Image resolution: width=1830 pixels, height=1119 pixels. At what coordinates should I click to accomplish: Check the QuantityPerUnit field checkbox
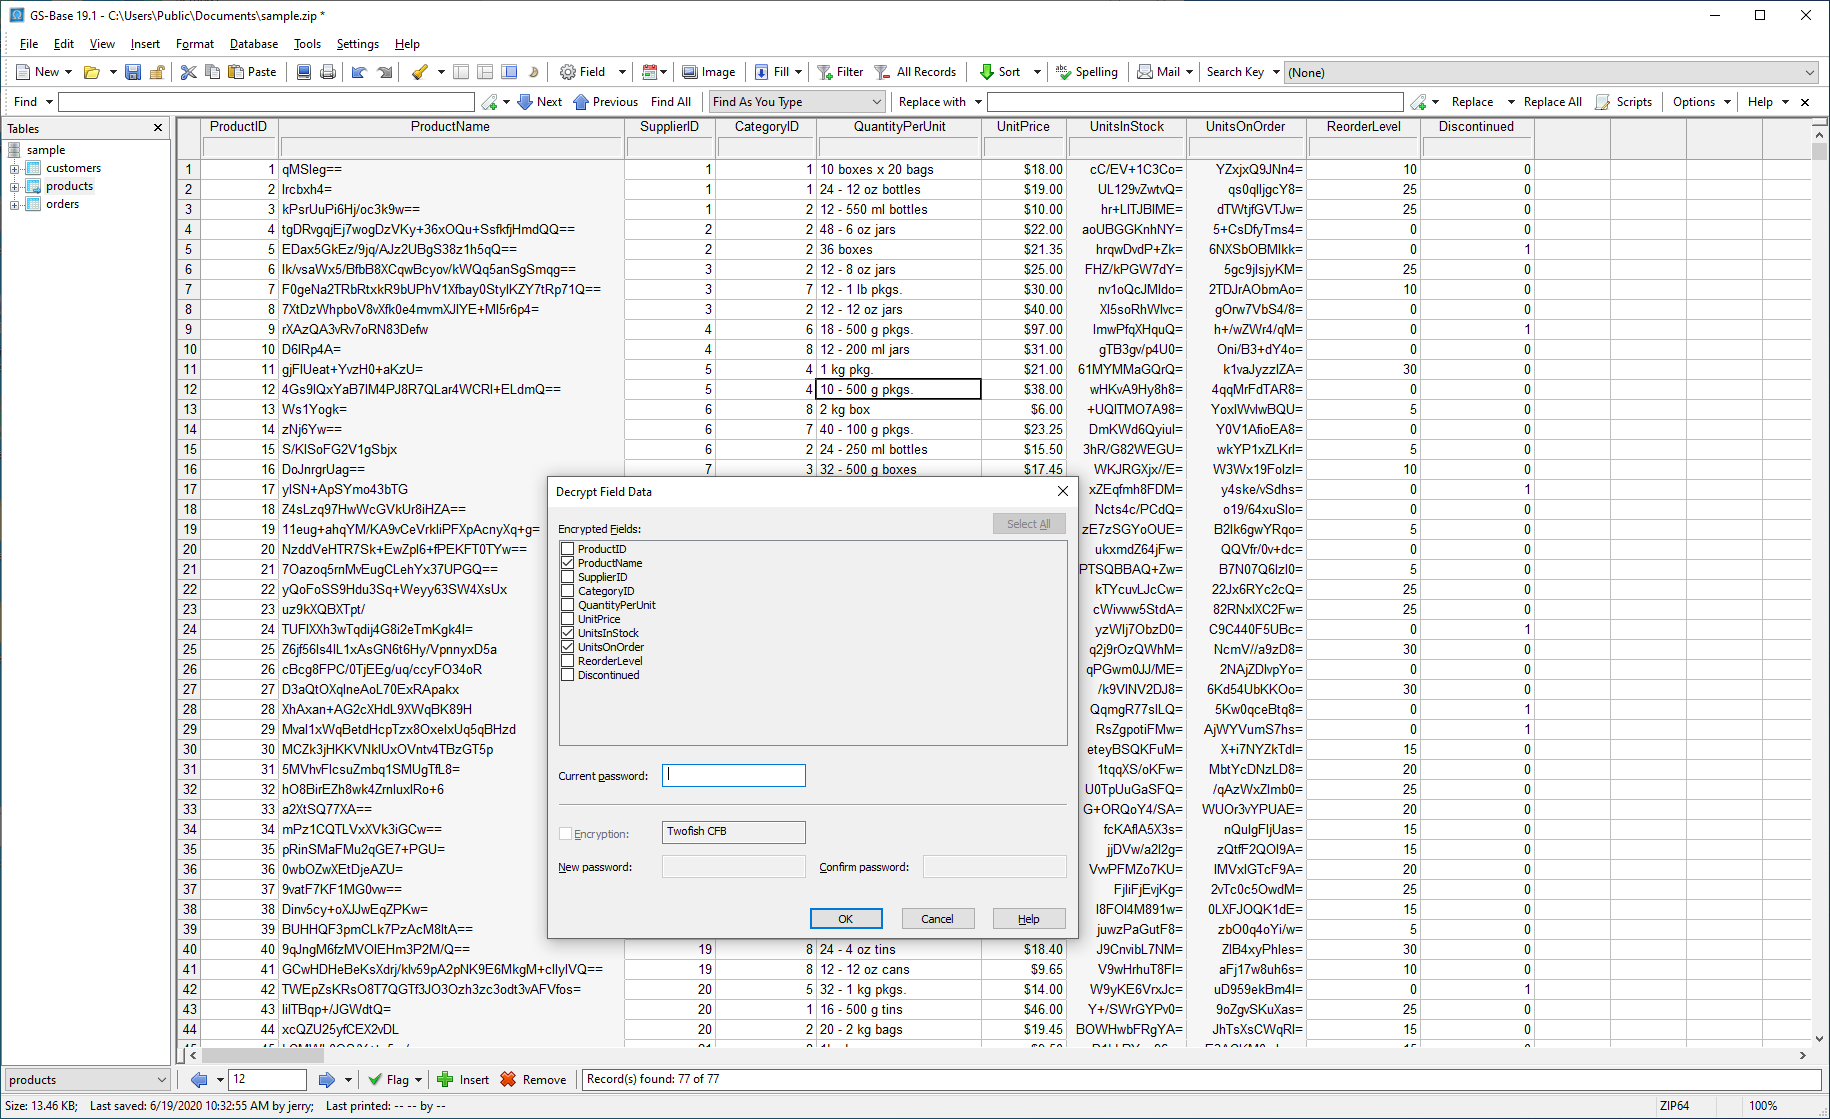coord(568,605)
